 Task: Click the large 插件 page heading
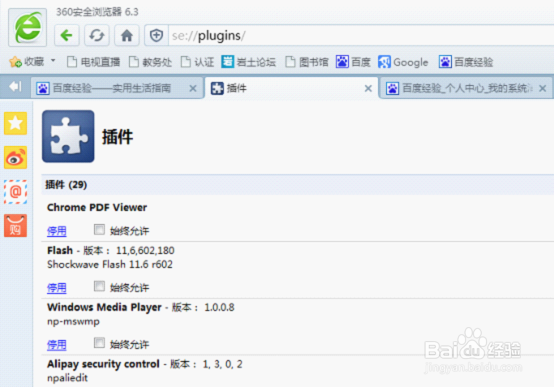coord(117,137)
